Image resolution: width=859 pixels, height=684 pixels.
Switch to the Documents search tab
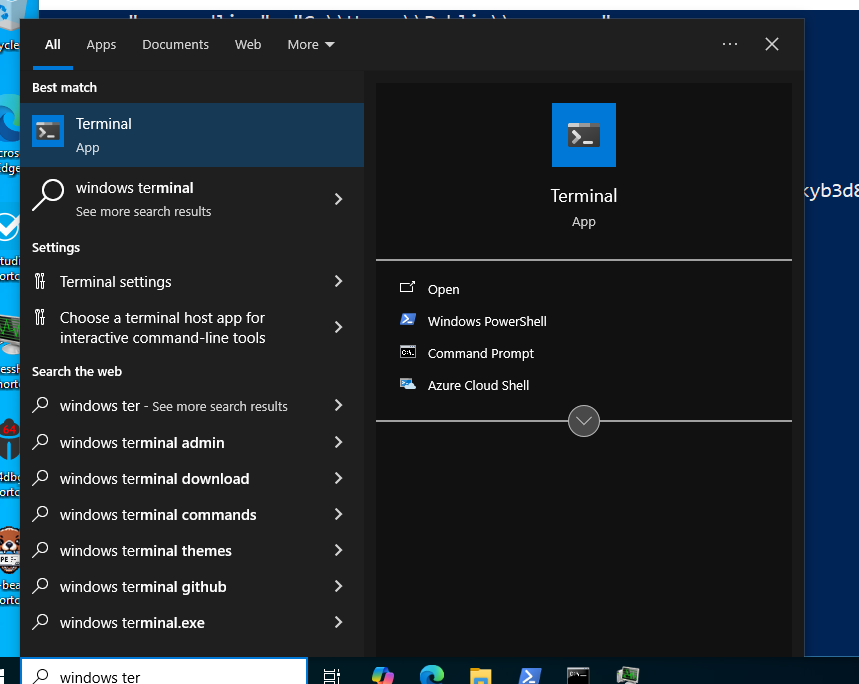175,44
